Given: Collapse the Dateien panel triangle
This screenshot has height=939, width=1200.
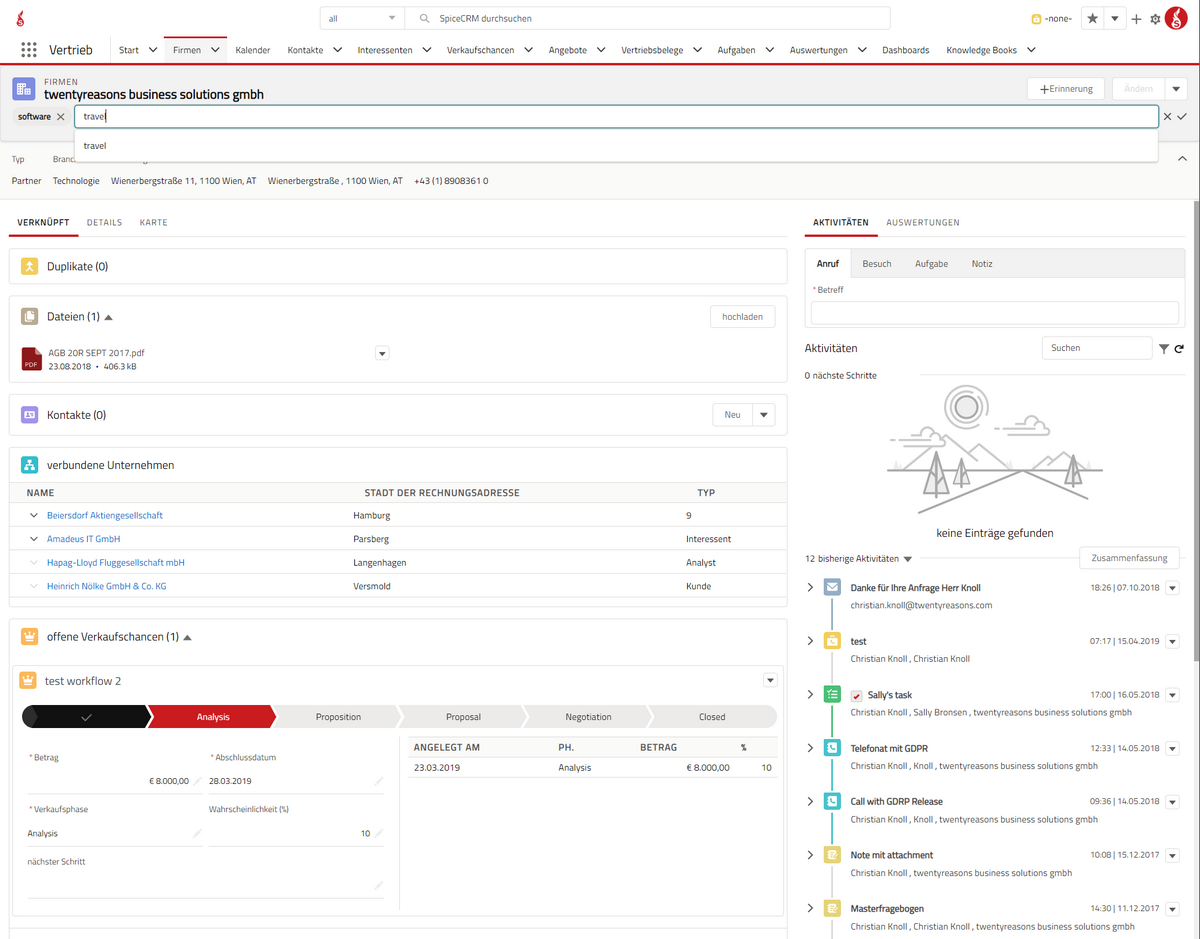Looking at the screenshot, I should (x=108, y=317).
